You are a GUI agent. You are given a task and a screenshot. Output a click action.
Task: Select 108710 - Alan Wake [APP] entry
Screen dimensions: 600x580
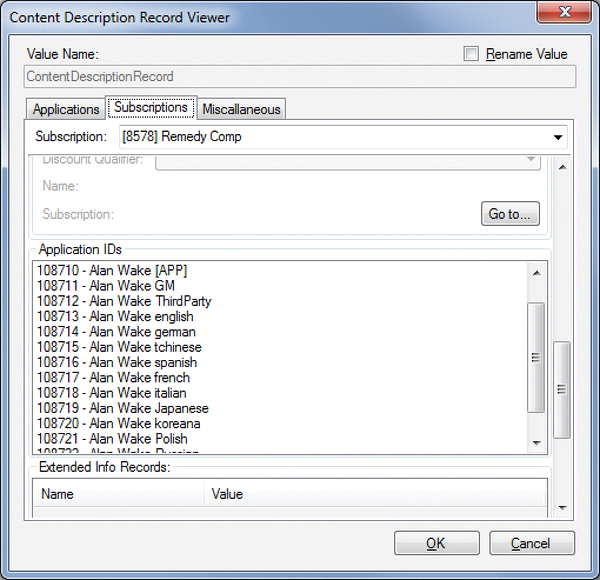(112, 270)
